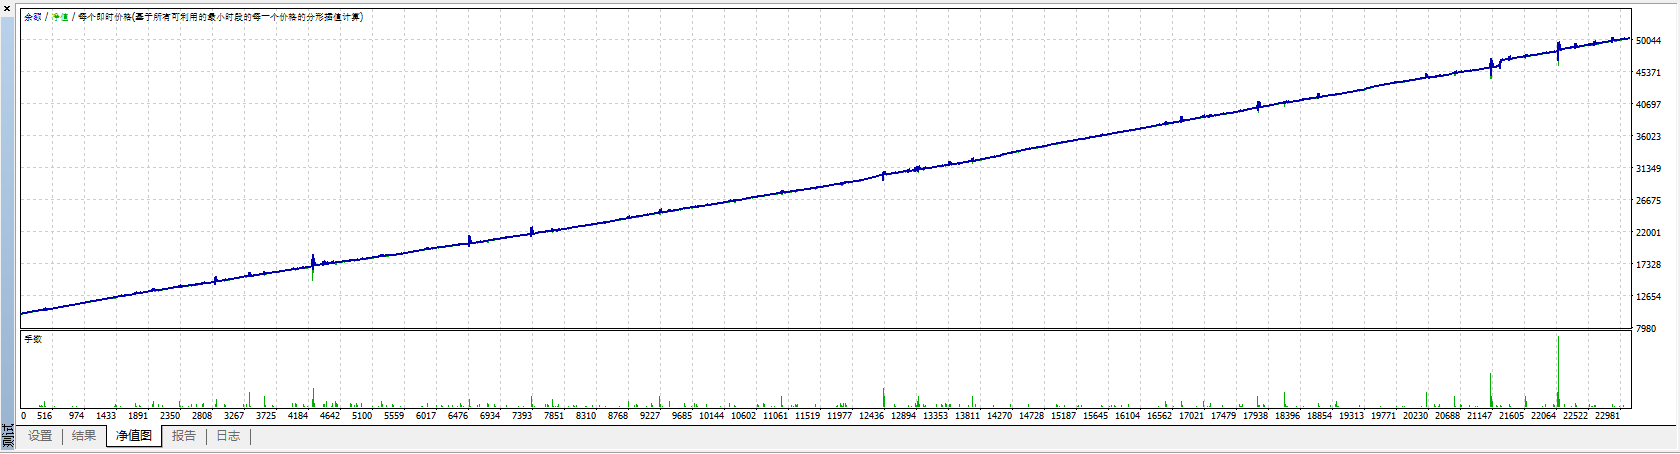This screenshot has height=454, width=1680.
Task: Switch to the 设置 tab
Action: [40, 436]
